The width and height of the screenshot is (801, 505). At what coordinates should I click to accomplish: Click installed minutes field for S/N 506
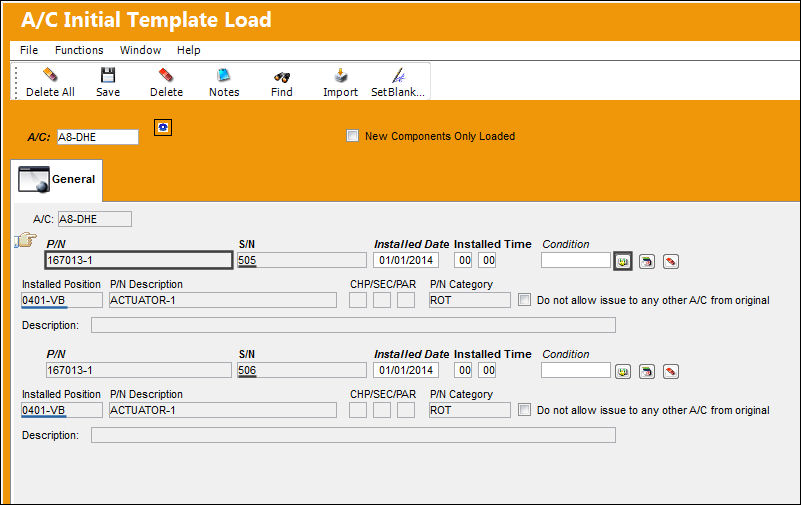487,370
